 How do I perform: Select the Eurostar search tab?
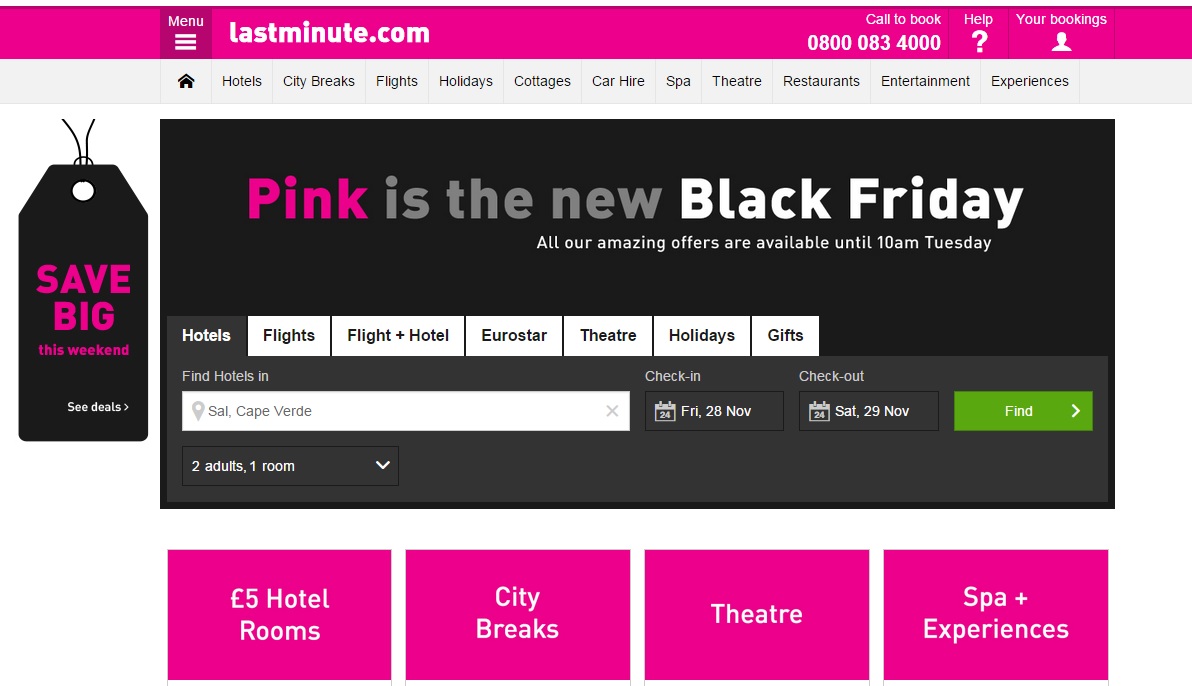click(514, 335)
